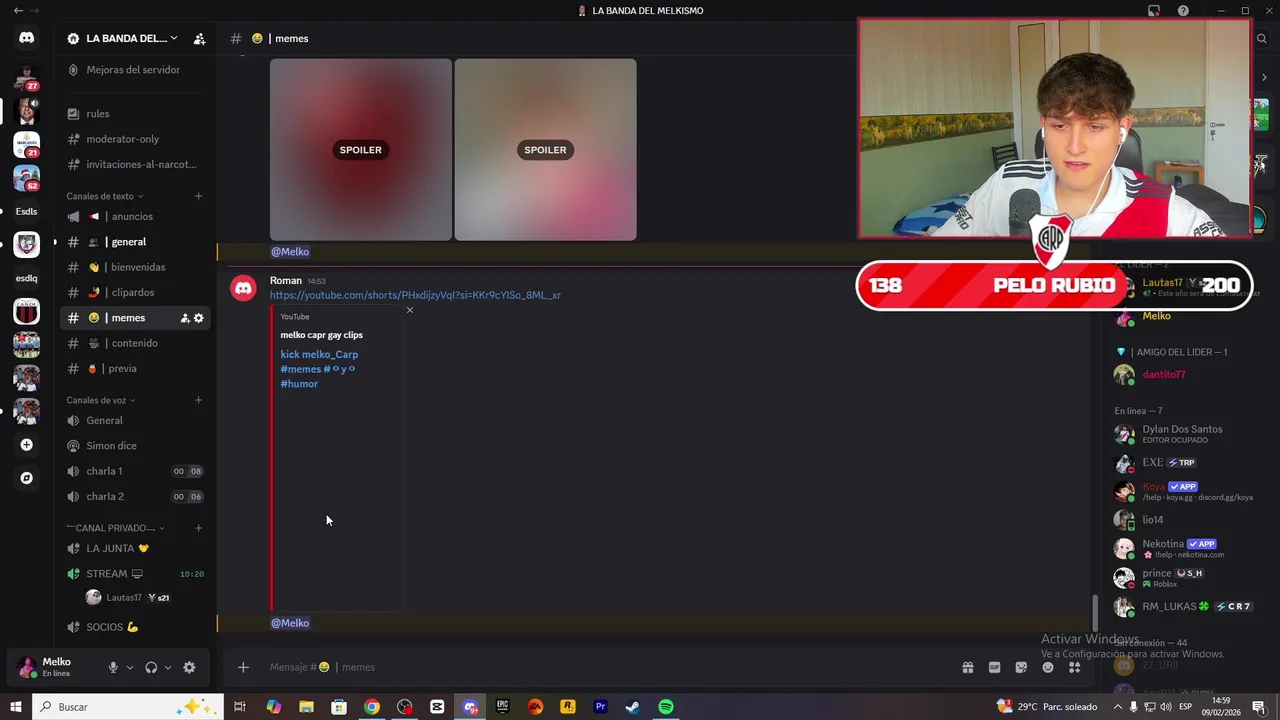Create channel in Canales de texto
1280x720 pixels.
(198, 196)
